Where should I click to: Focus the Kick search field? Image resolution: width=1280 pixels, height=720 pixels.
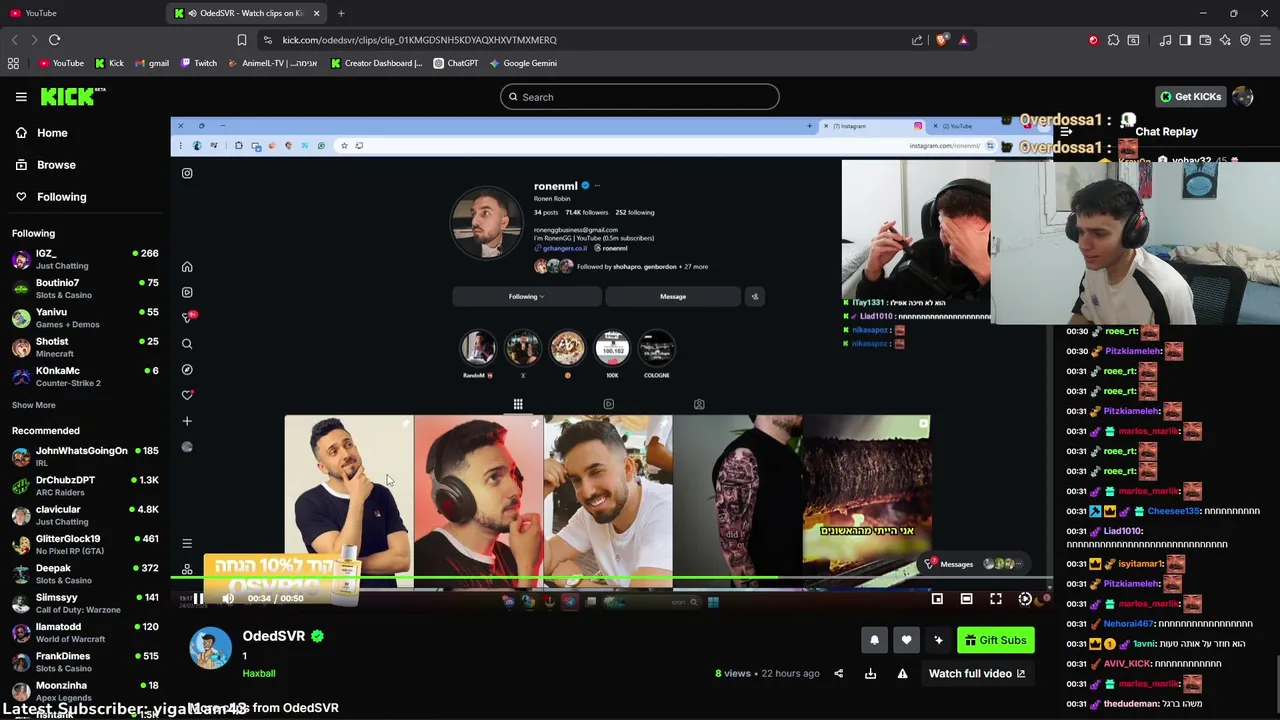pos(640,97)
